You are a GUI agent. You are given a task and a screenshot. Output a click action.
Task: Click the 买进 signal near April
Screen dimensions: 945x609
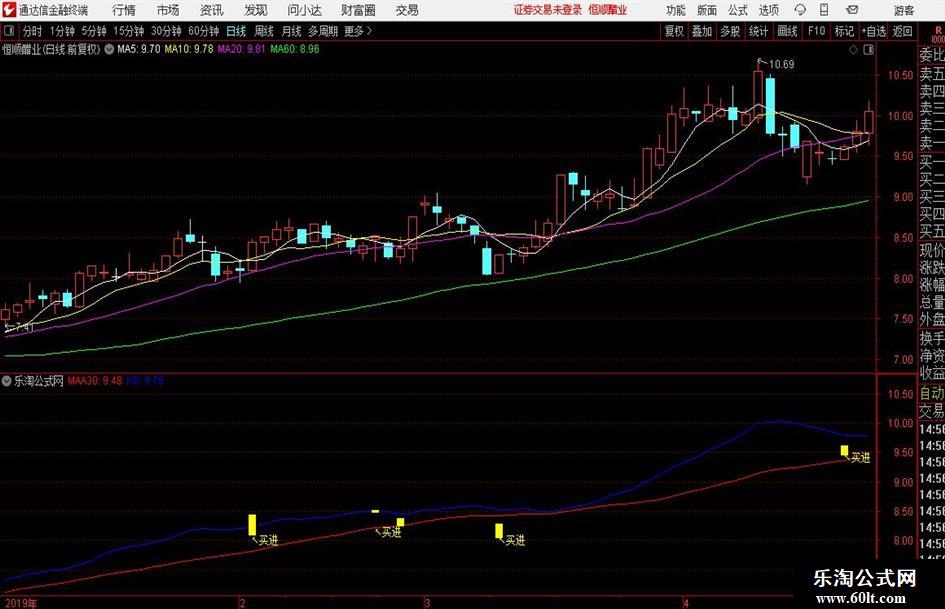[860, 458]
